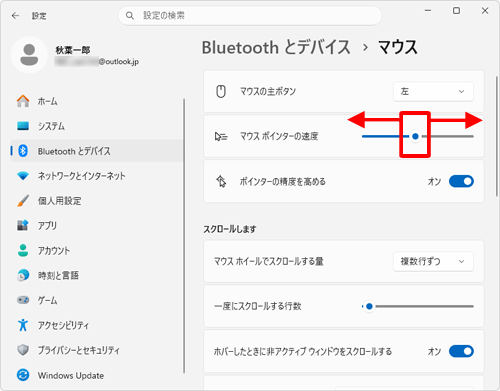The height and width of the screenshot is (391, 500).
Task: Open 個人用設定 in sidebar
Action: [x=97, y=201]
